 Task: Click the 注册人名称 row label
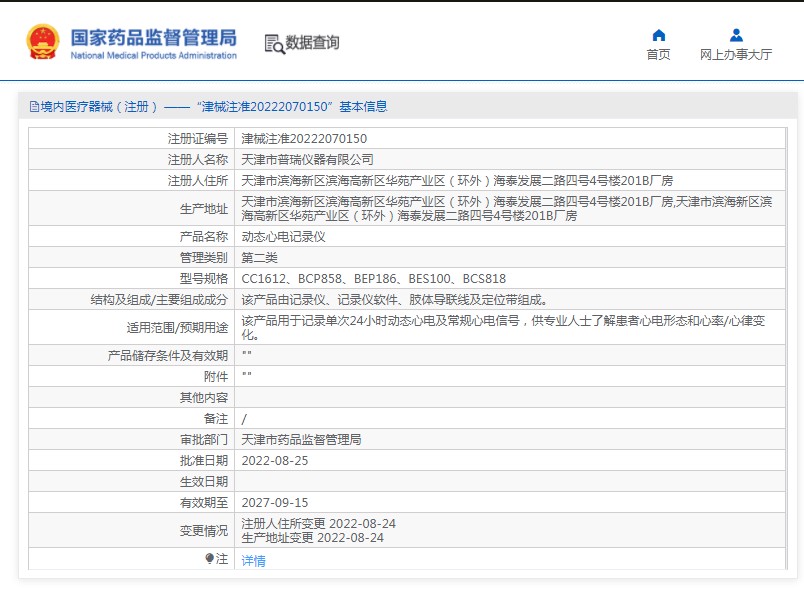(197, 160)
